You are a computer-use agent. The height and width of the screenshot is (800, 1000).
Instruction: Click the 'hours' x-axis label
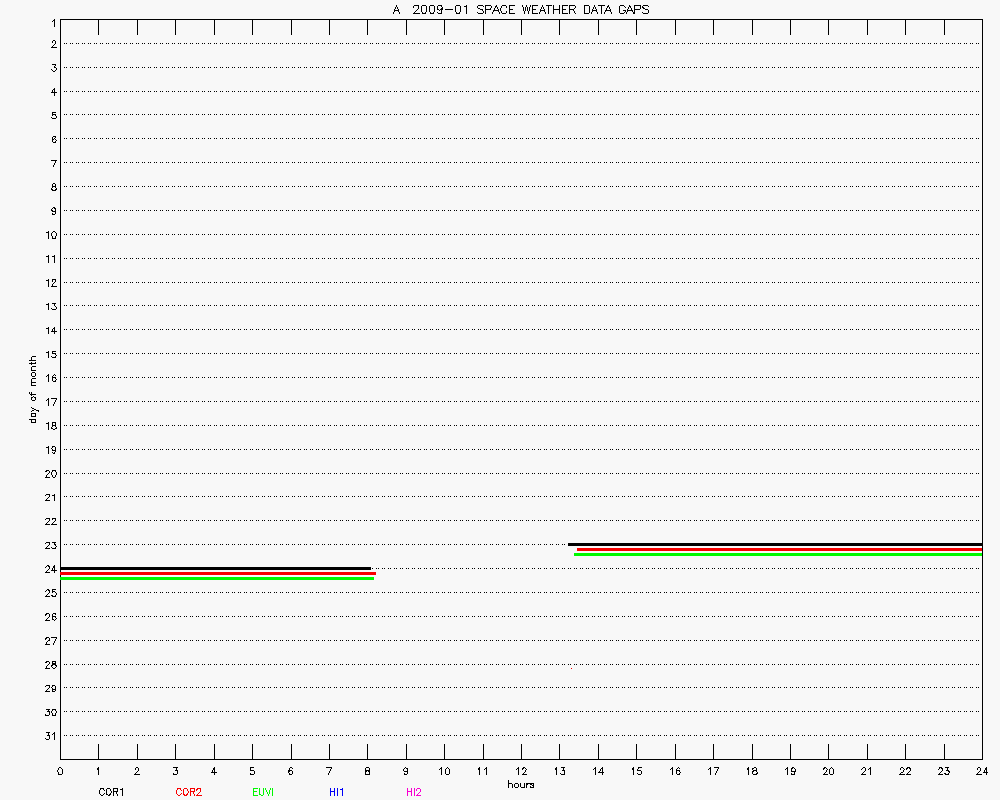click(x=521, y=784)
